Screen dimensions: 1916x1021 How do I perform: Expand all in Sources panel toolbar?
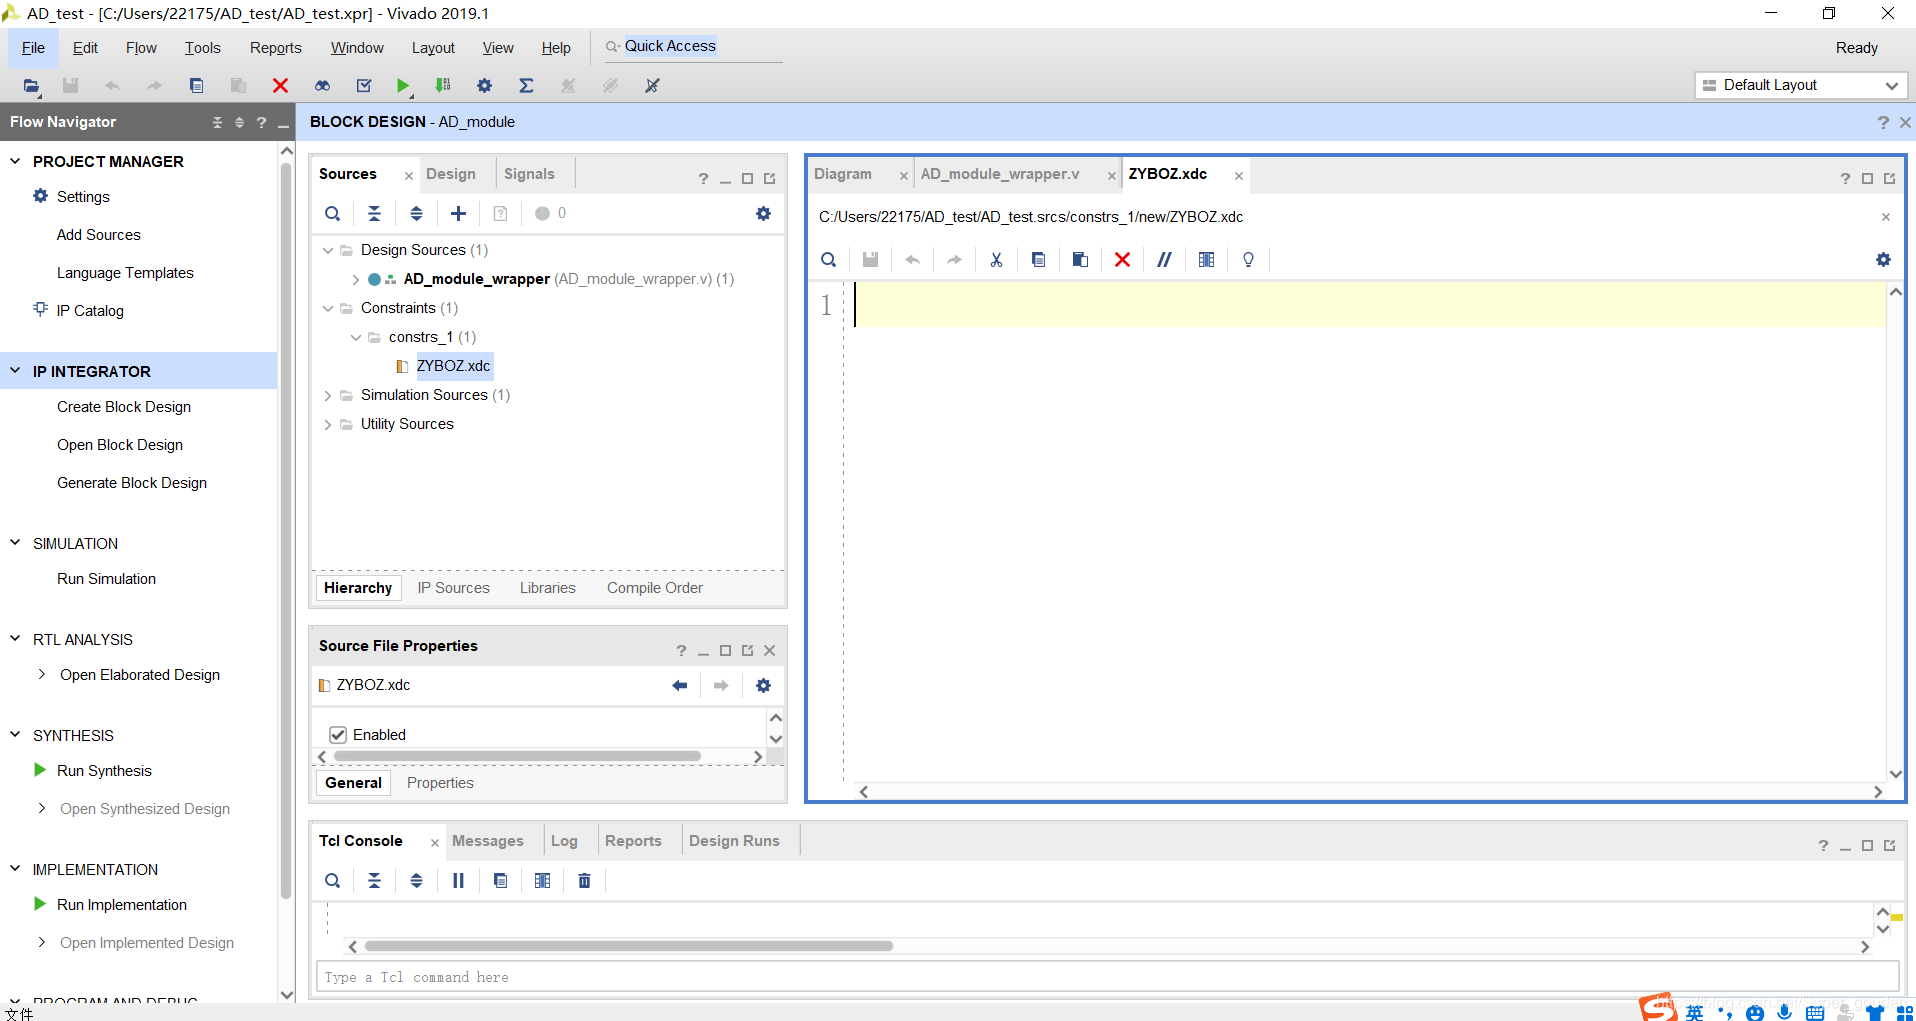point(416,213)
